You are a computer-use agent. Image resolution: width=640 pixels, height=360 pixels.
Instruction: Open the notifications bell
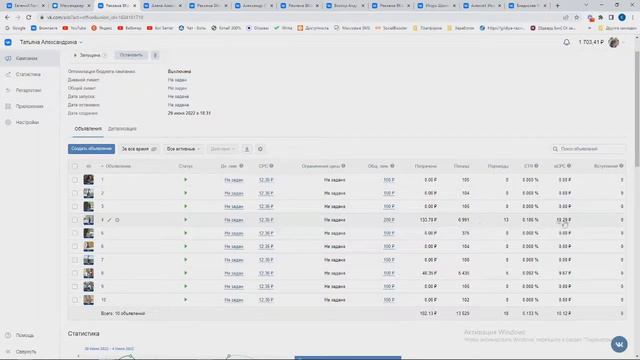pyautogui.click(x=567, y=42)
